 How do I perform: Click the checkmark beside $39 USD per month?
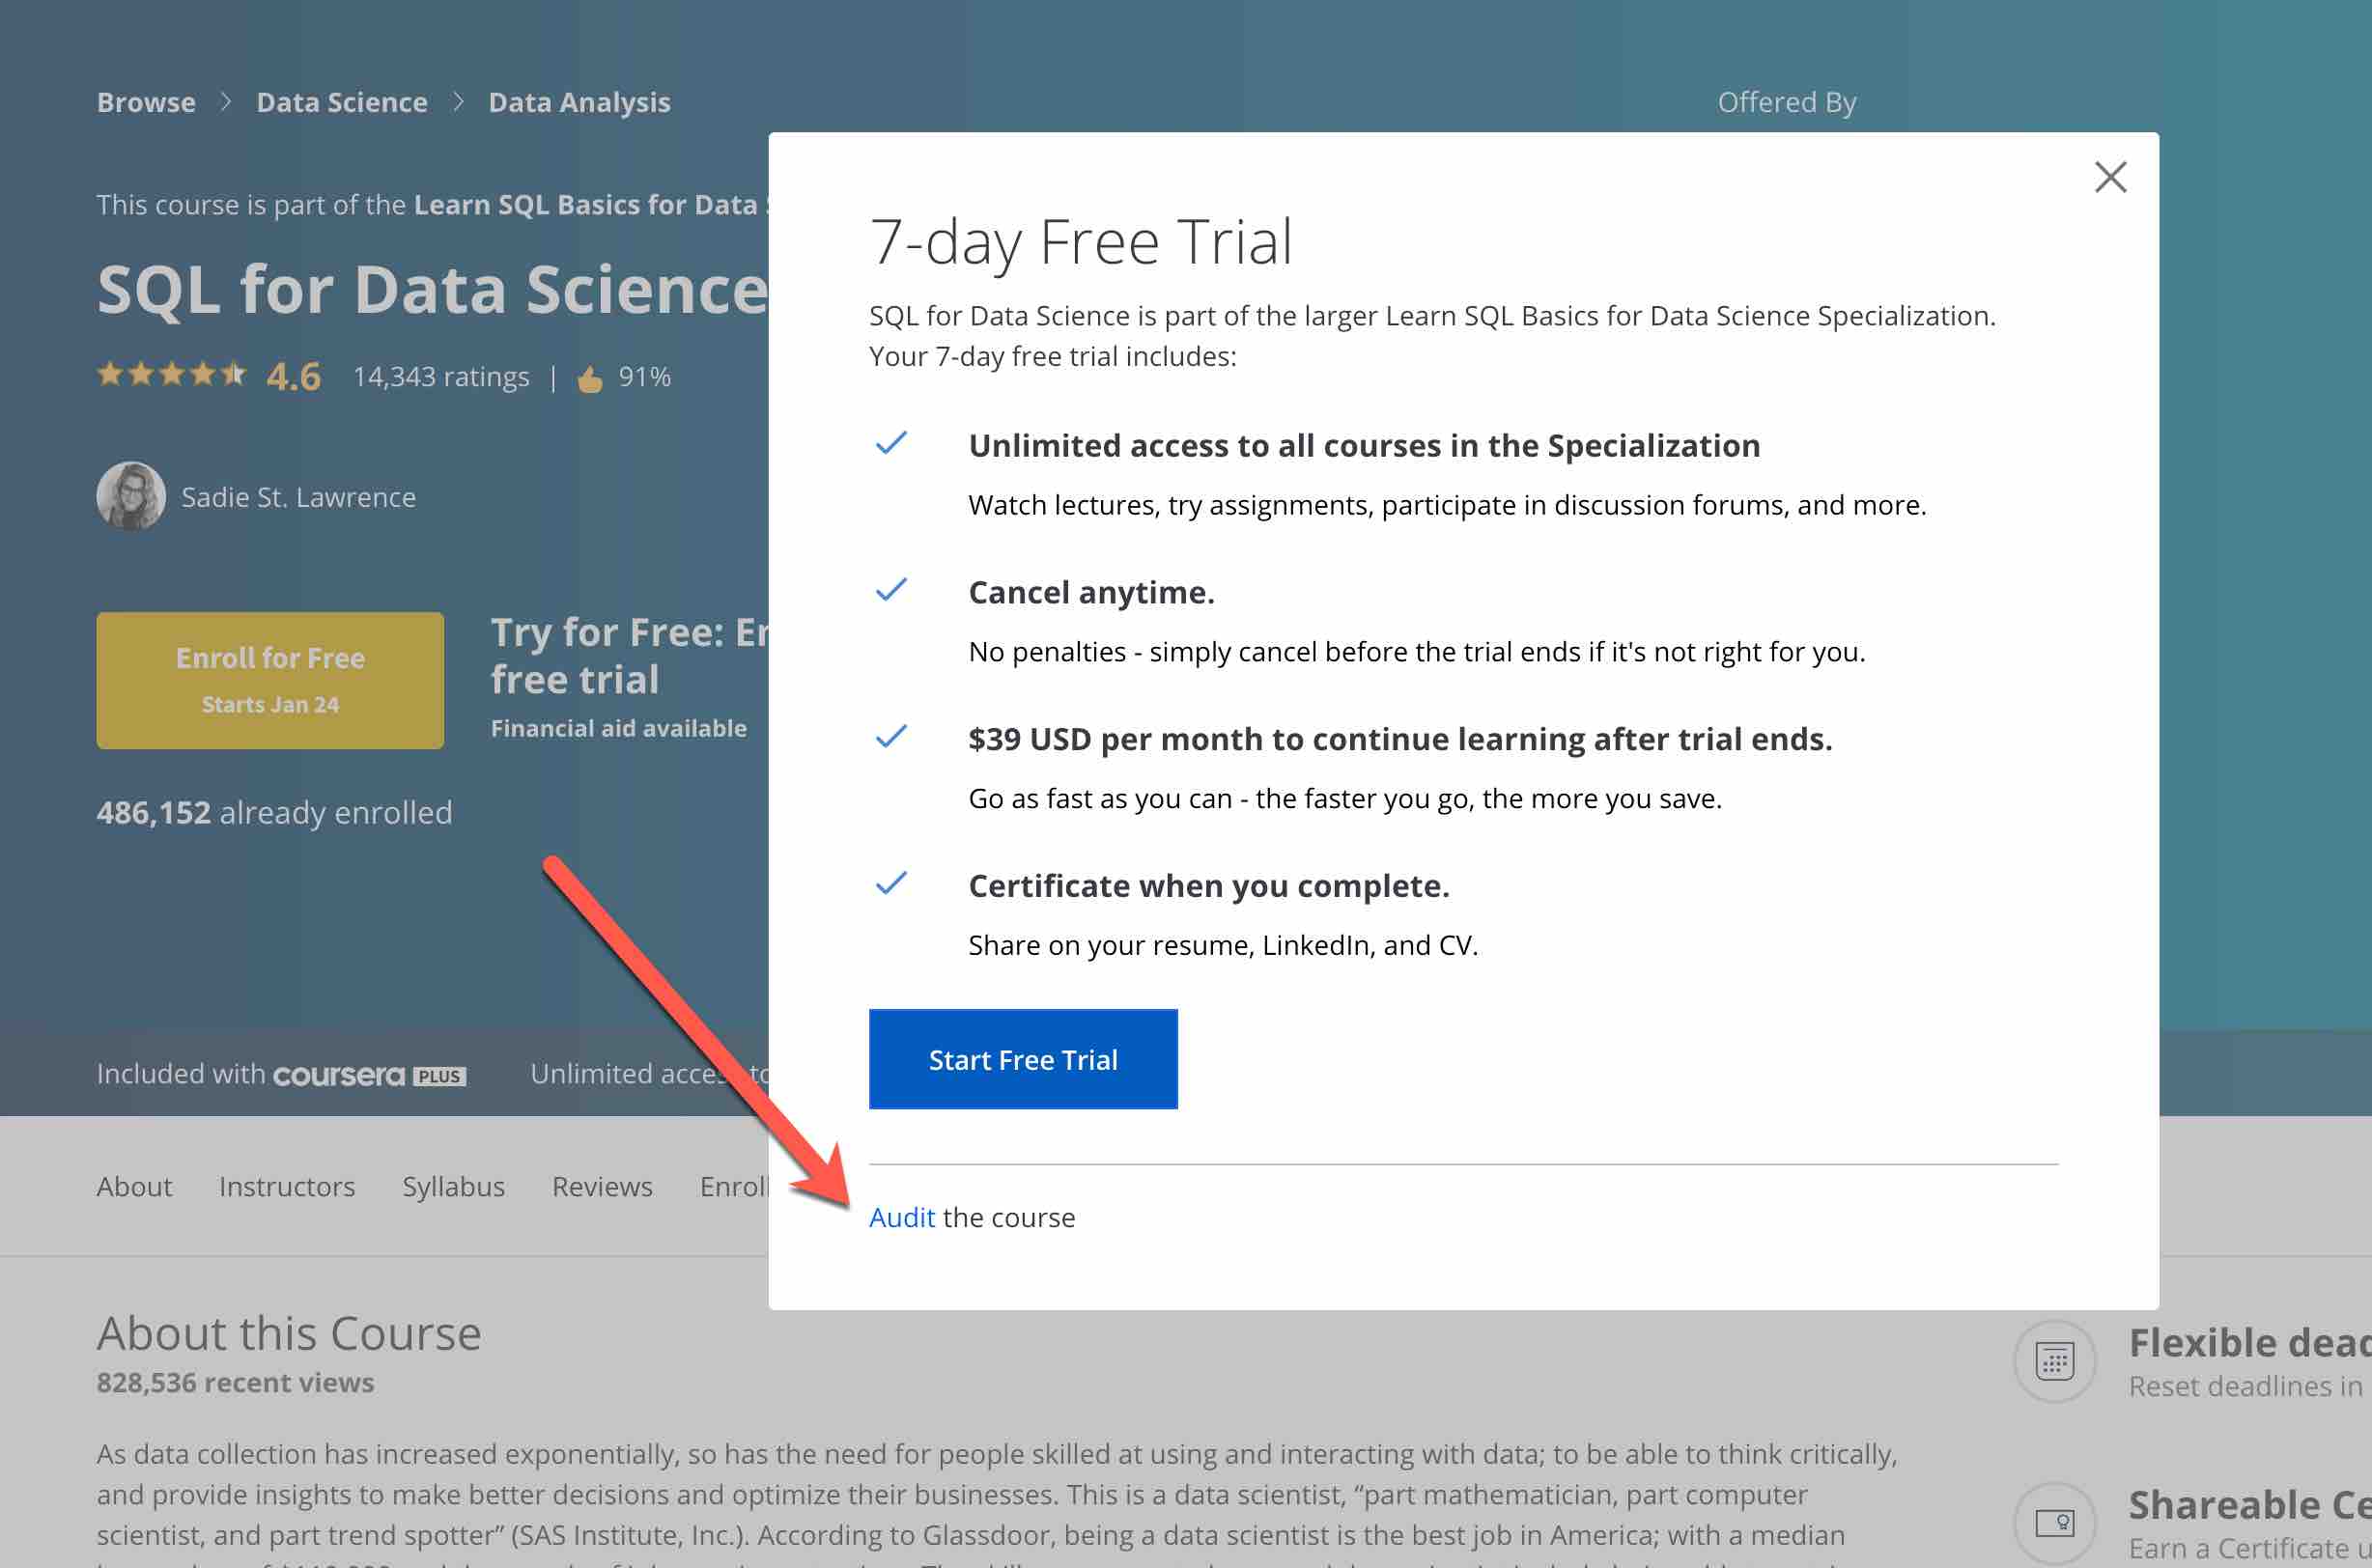tap(893, 738)
